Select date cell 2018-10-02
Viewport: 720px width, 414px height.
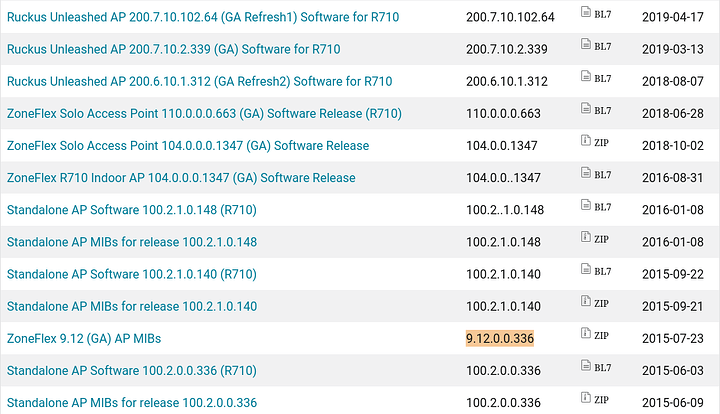coord(673,145)
